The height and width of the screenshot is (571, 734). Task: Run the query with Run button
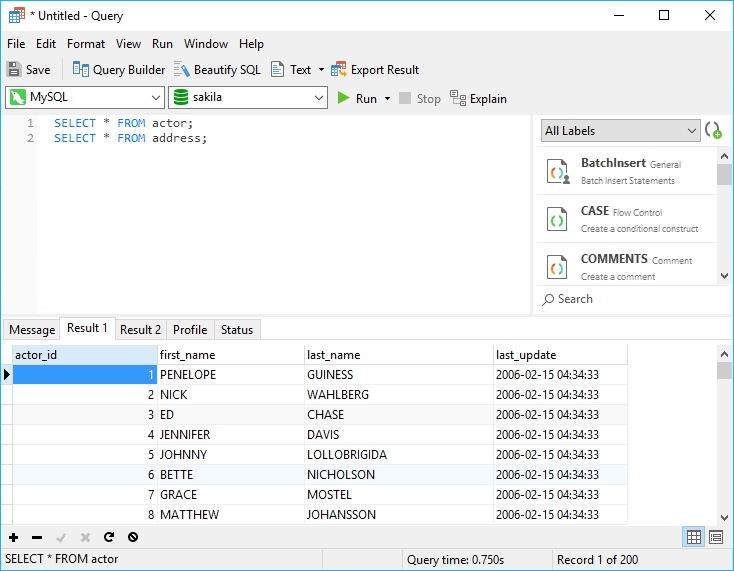357,98
